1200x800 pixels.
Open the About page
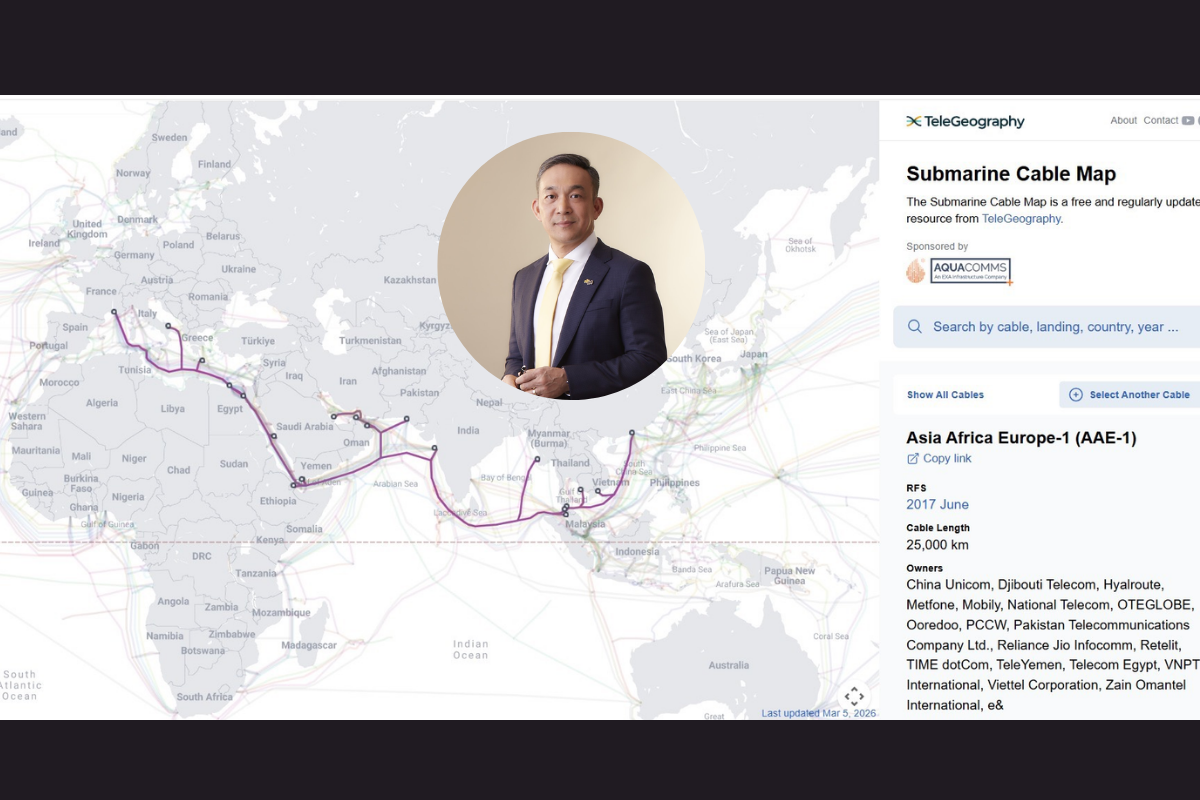click(1123, 121)
